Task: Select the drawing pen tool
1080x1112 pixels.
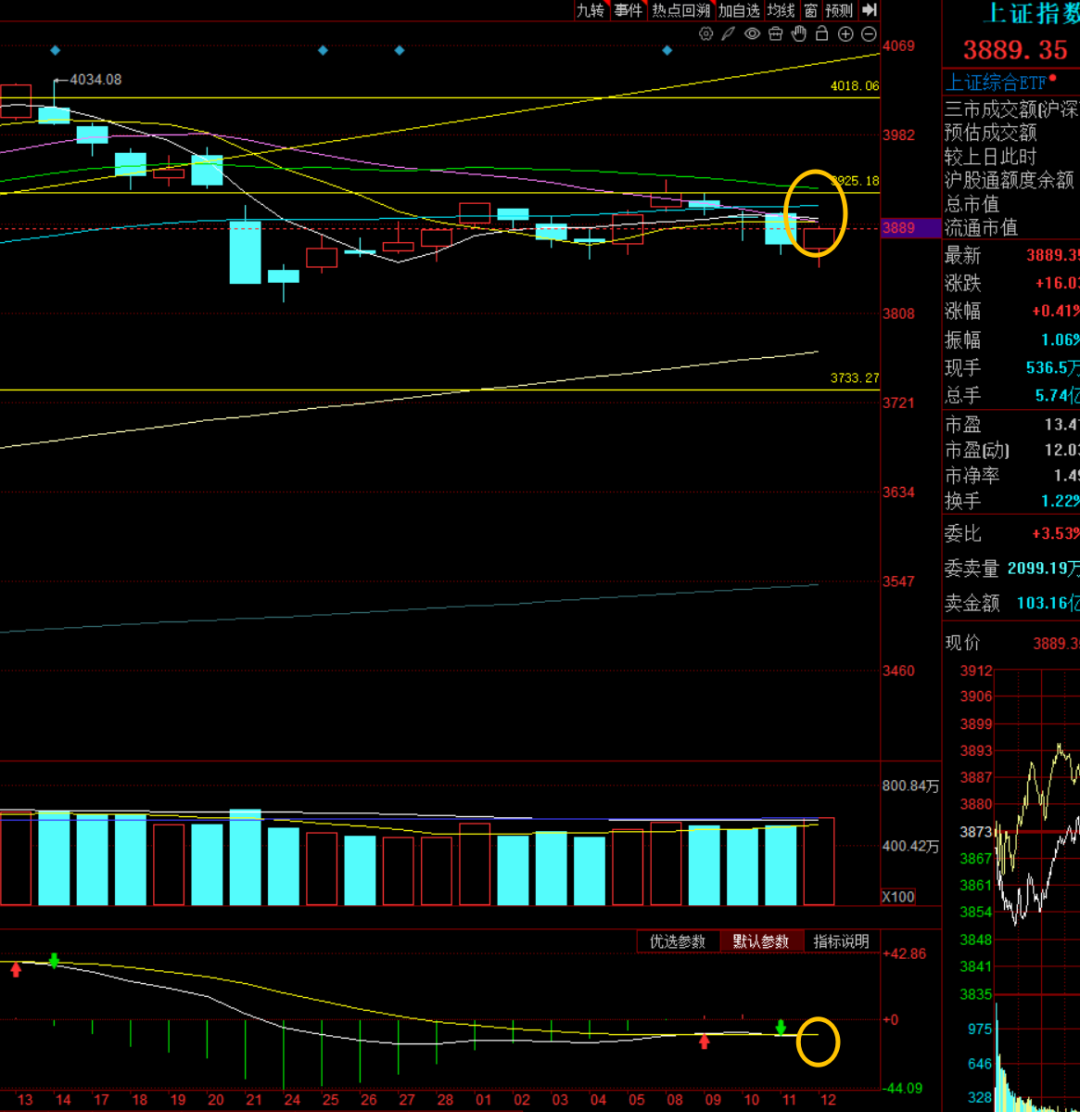Action: tap(729, 34)
